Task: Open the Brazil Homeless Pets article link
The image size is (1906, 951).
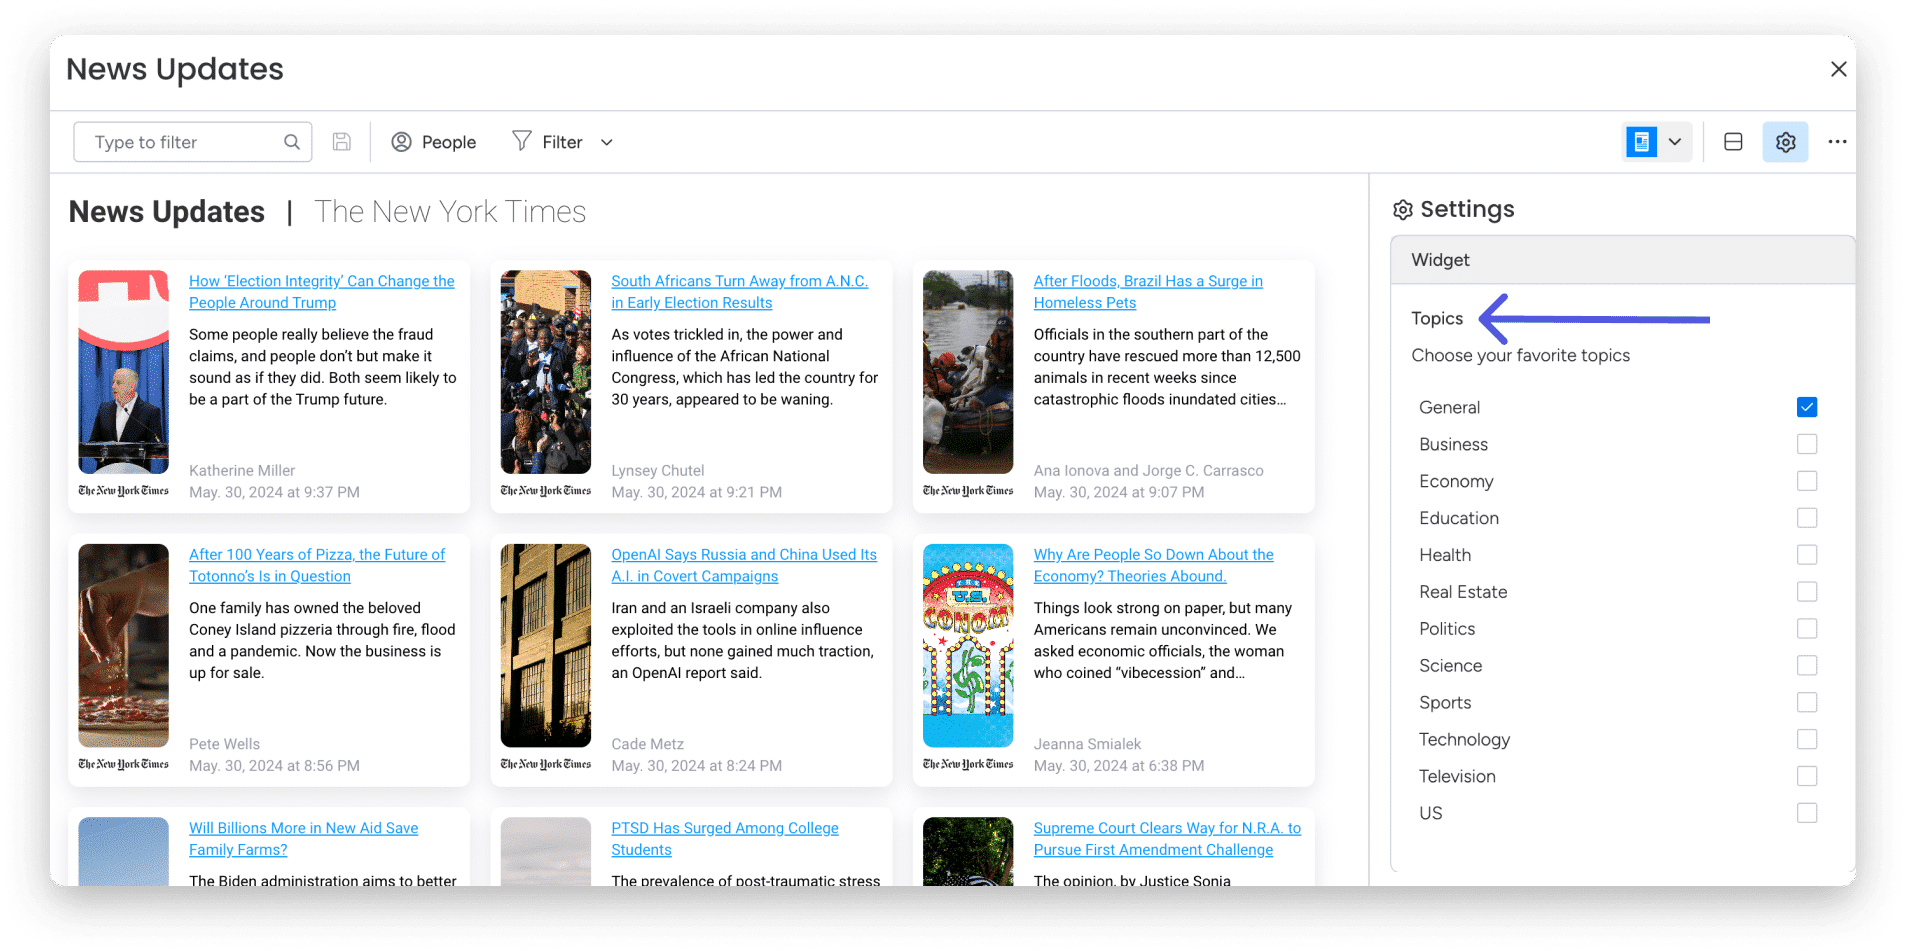Action: (1148, 292)
